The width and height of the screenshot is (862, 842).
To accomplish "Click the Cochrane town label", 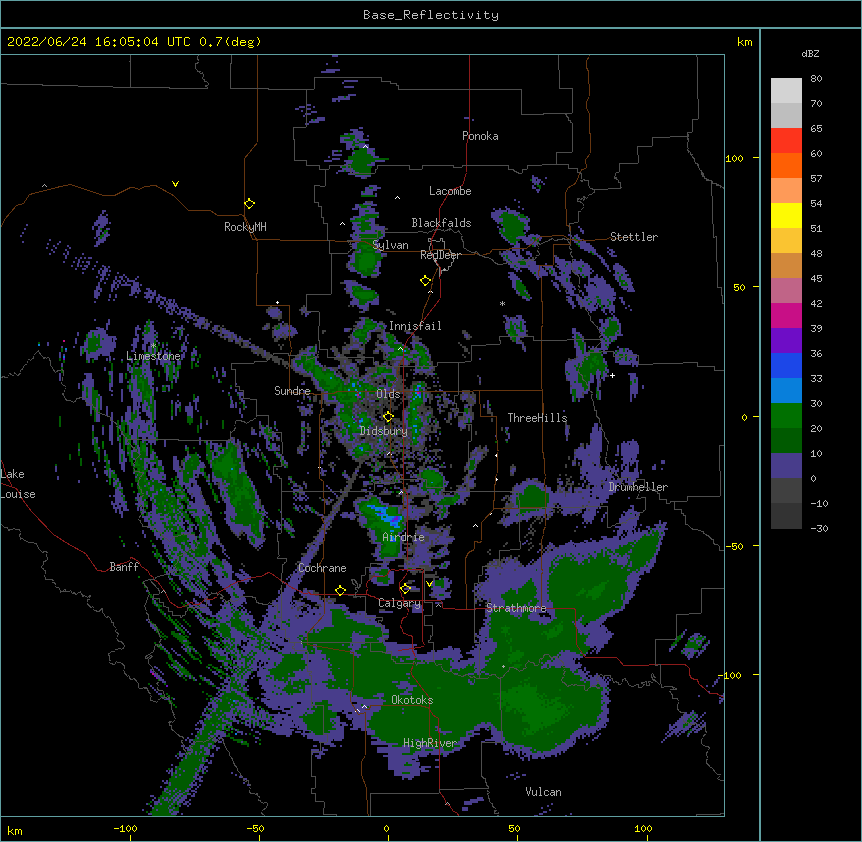I will pyautogui.click(x=322, y=568).
